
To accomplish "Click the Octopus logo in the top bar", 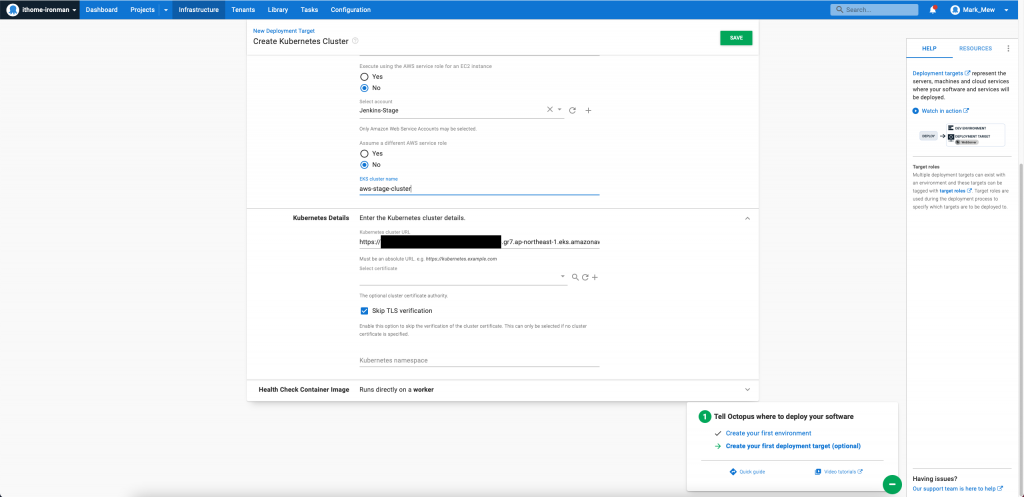I will (x=13, y=10).
